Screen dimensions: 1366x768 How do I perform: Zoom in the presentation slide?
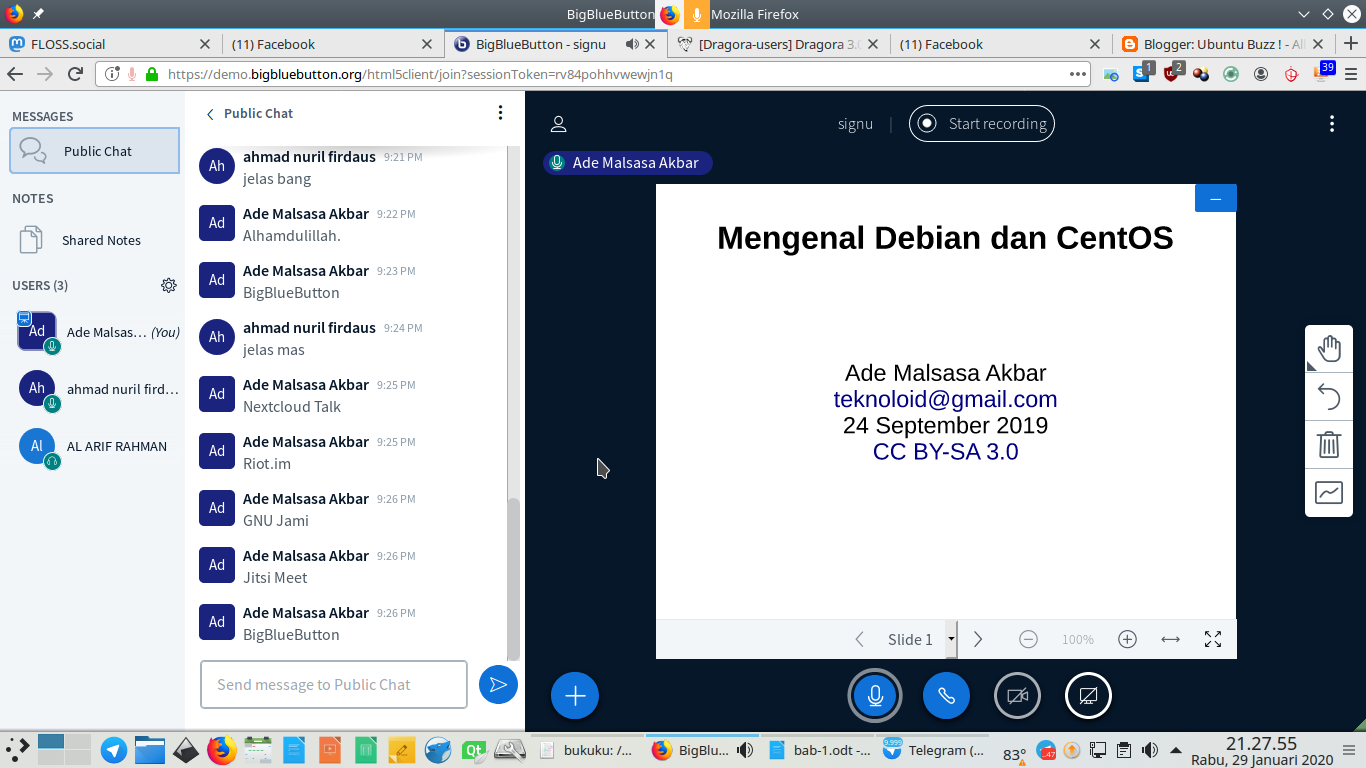coord(1127,639)
